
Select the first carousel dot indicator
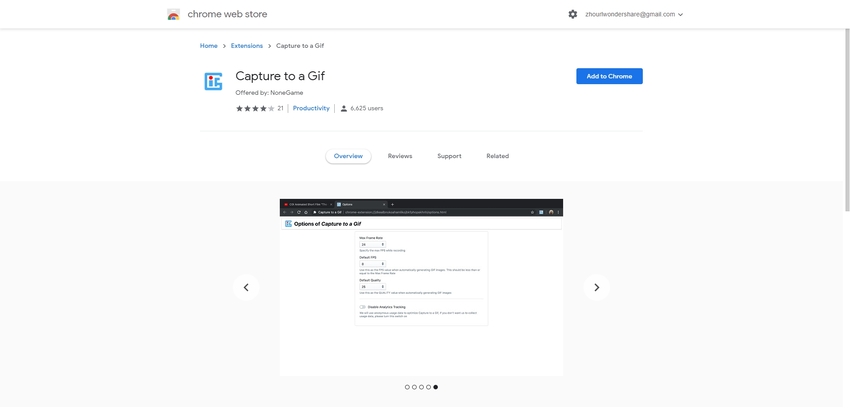pyautogui.click(x=407, y=387)
